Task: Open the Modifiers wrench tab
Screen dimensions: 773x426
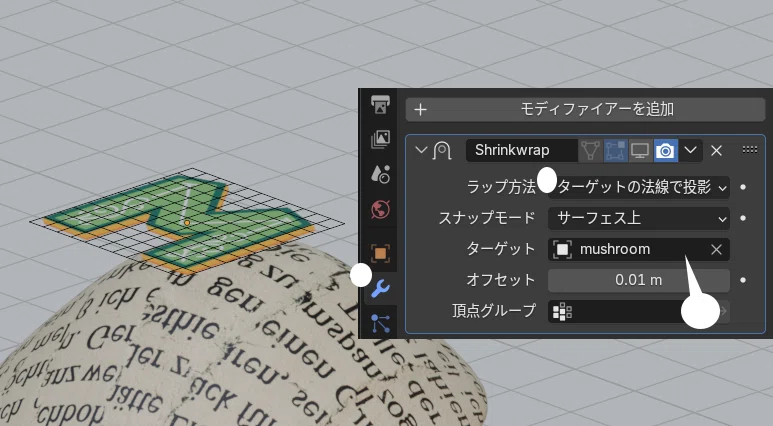Action: point(380,288)
